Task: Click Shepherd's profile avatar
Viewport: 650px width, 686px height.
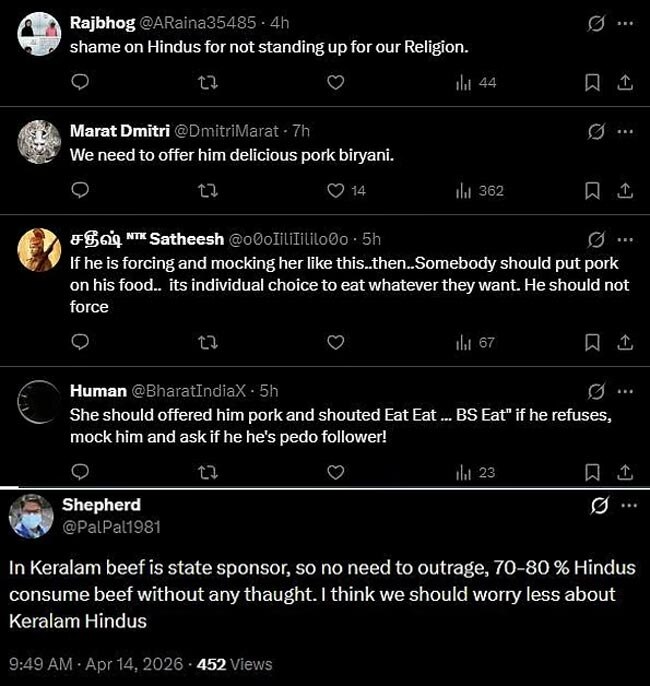Action: pos(31,516)
